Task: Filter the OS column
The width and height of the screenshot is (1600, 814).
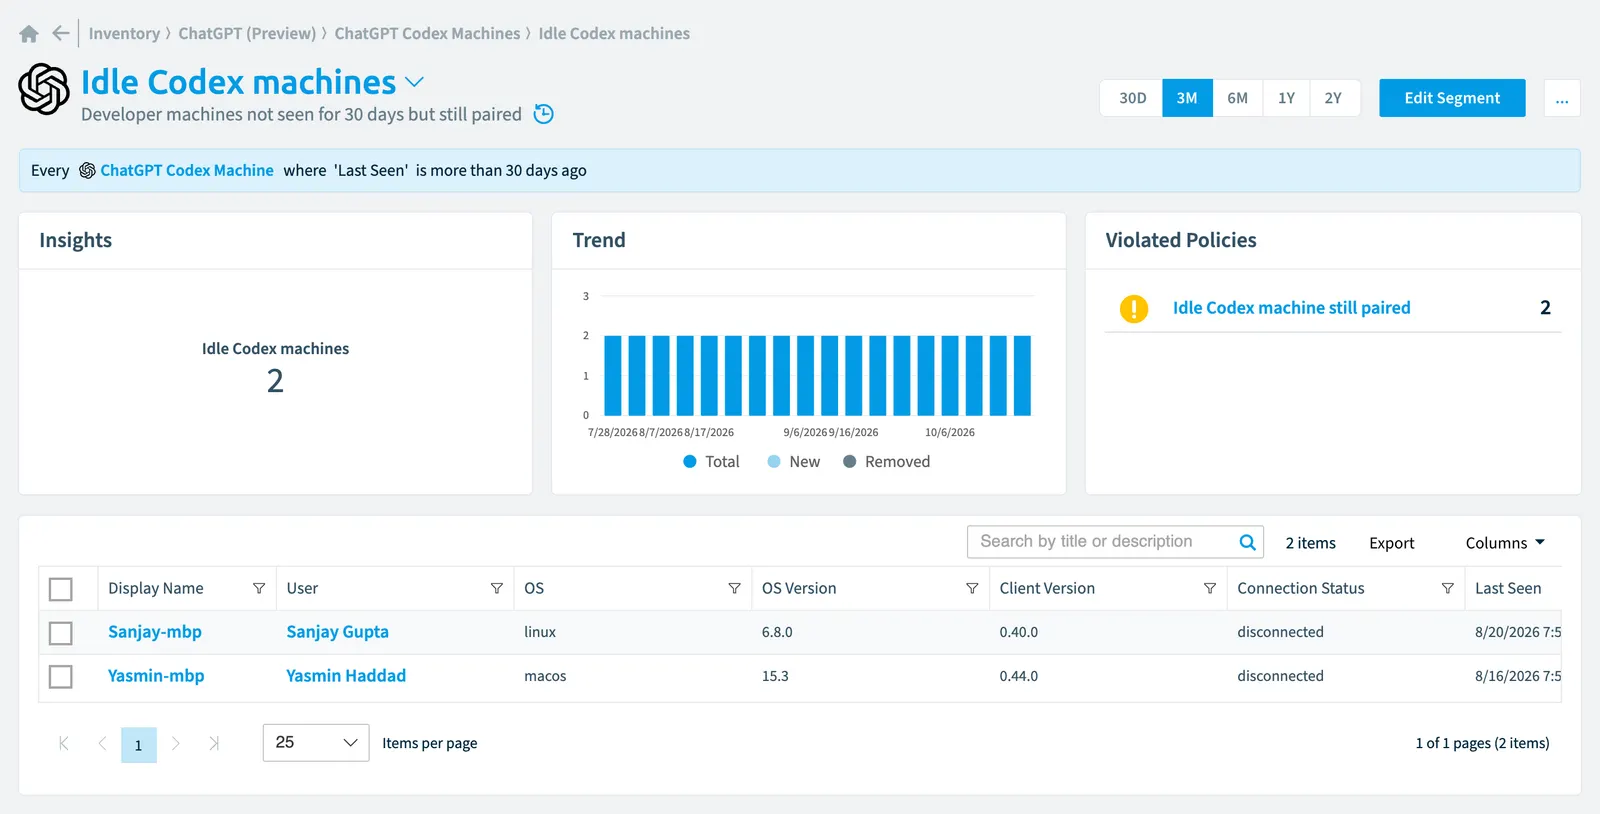Action: [734, 588]
